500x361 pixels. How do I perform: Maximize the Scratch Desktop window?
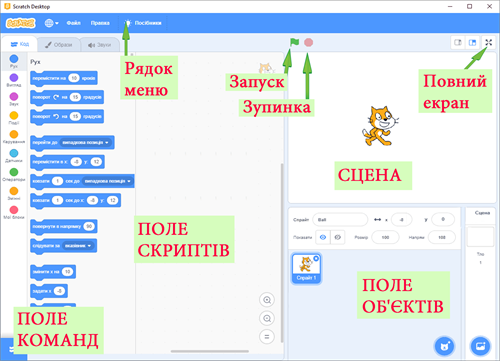[469, 6]
